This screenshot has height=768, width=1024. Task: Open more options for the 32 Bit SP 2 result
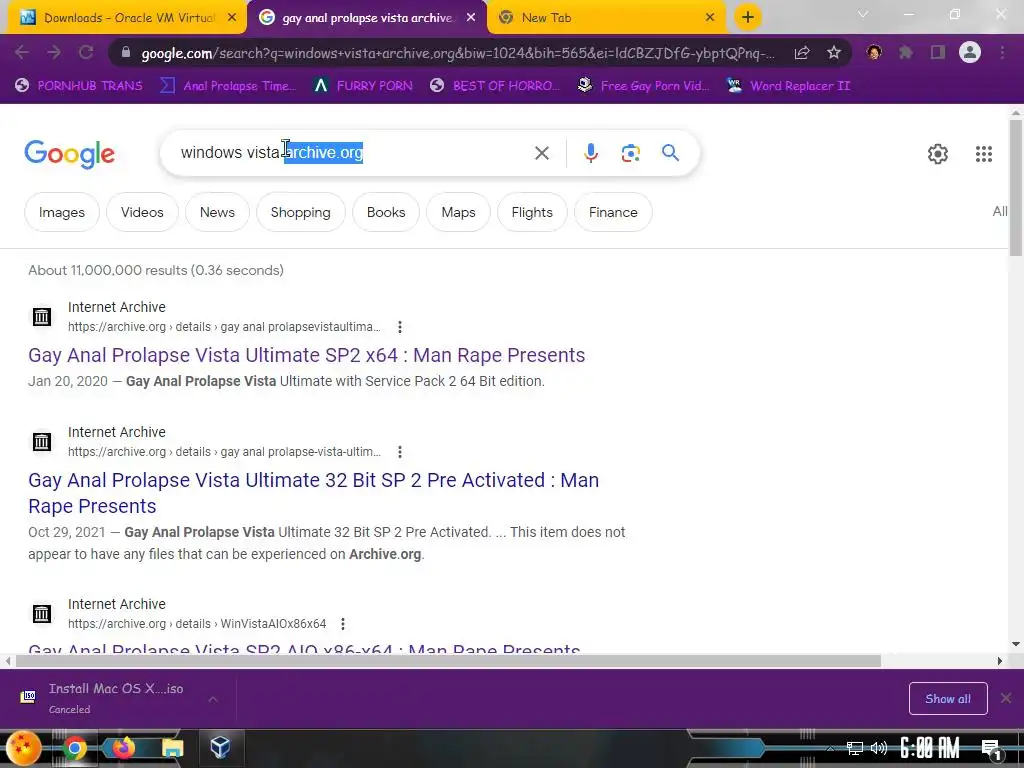coord(400,452)
